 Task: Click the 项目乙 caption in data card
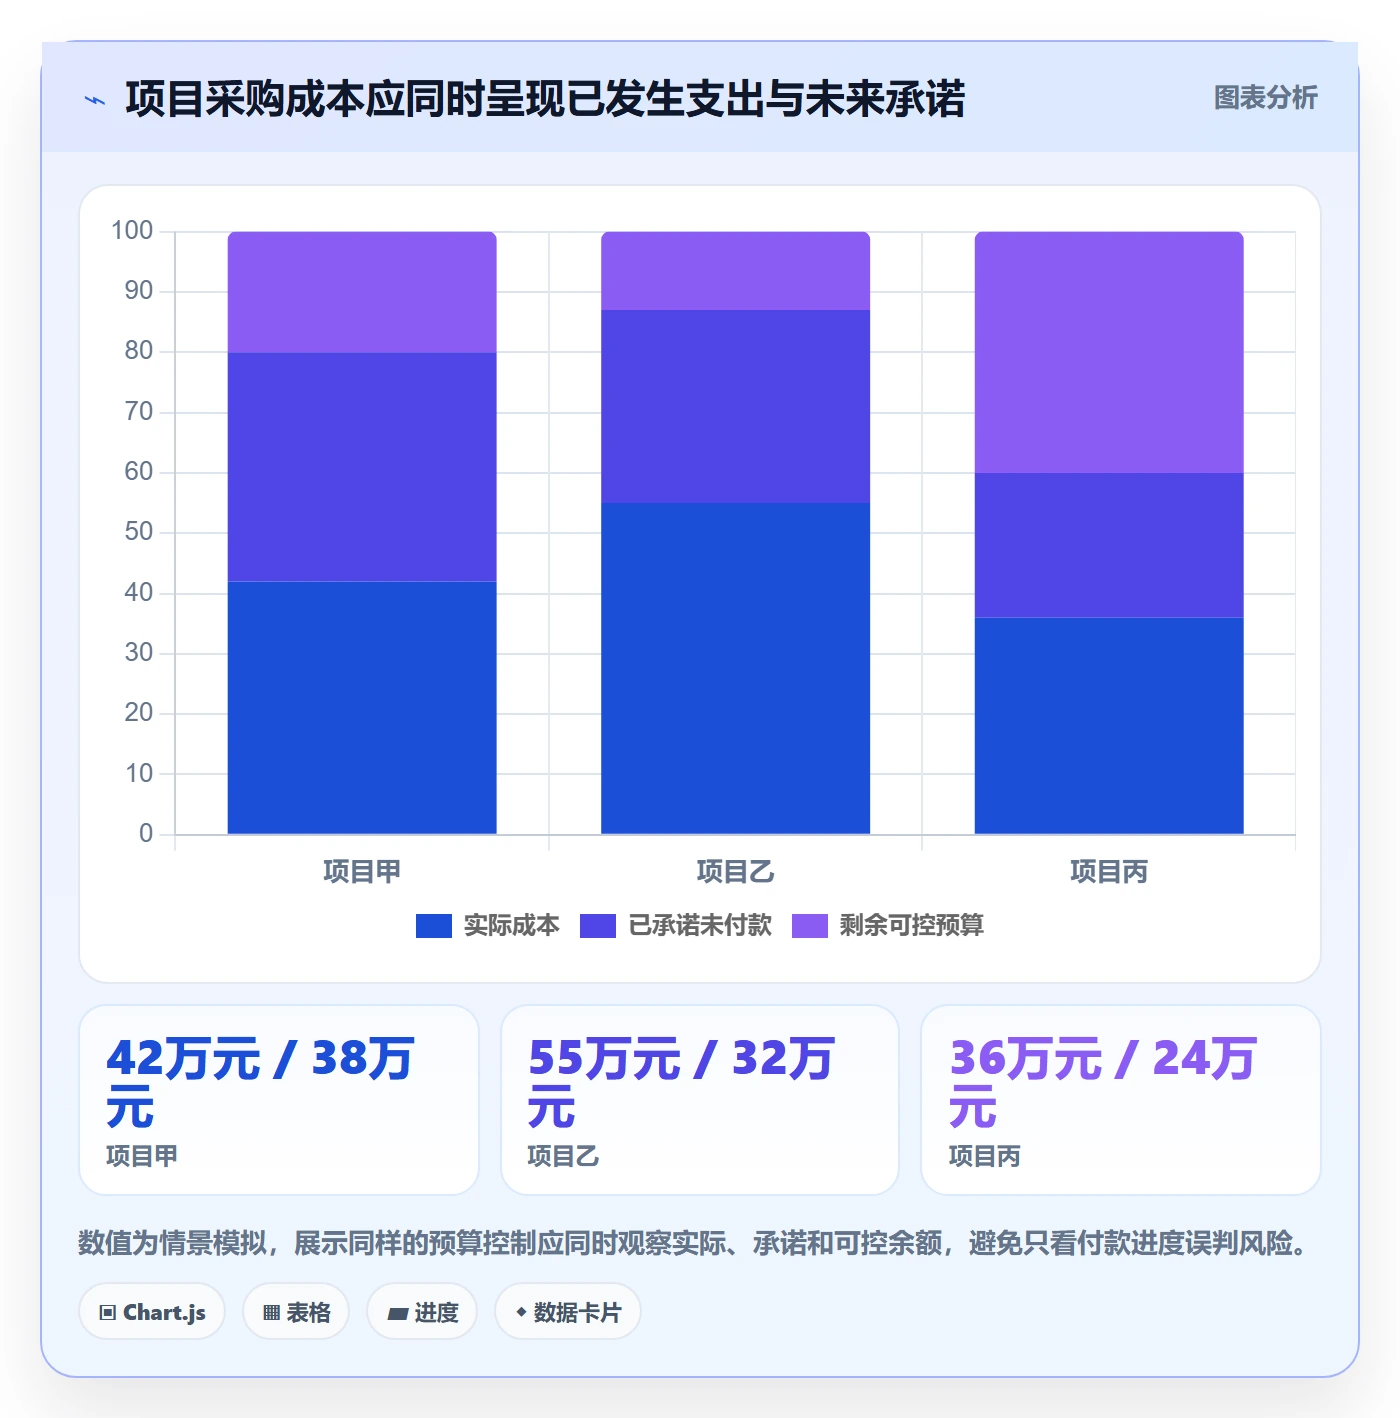pos(563,1157)
